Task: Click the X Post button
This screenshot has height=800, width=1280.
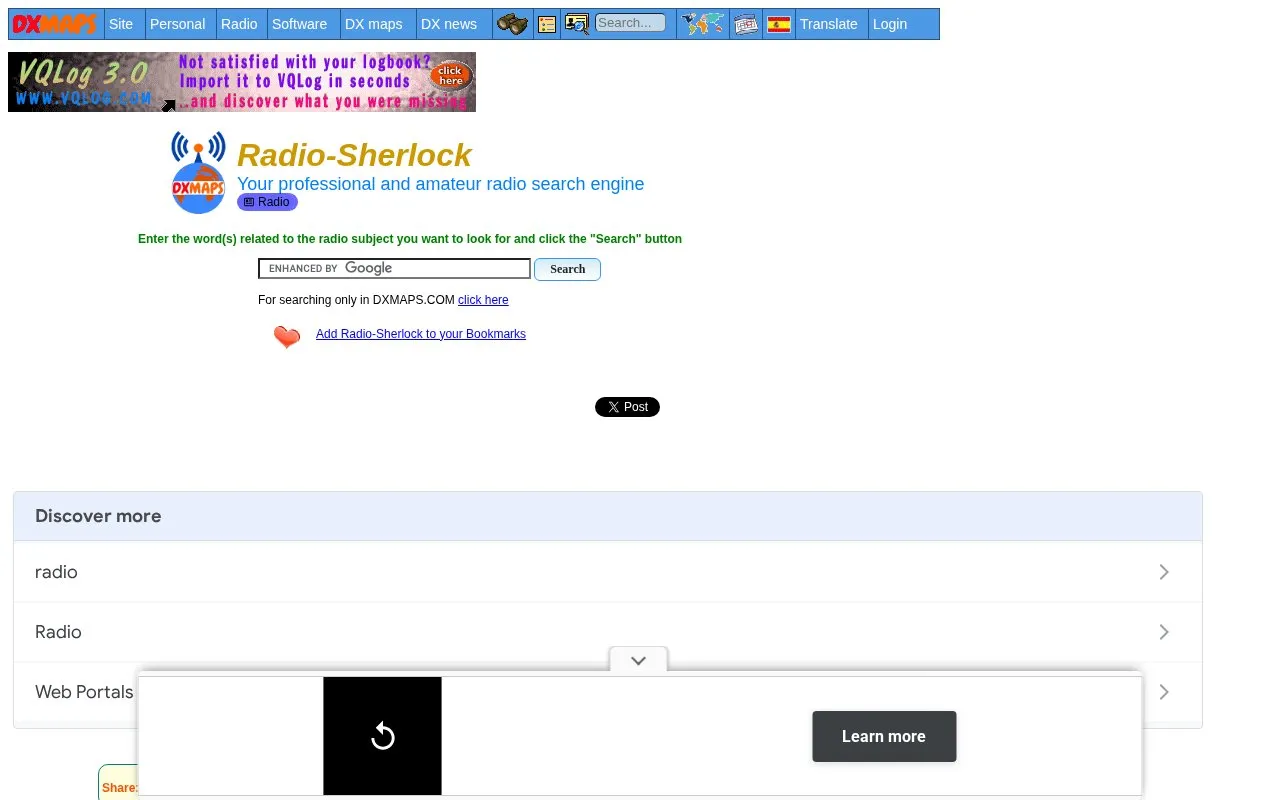Action: (627, 407)
